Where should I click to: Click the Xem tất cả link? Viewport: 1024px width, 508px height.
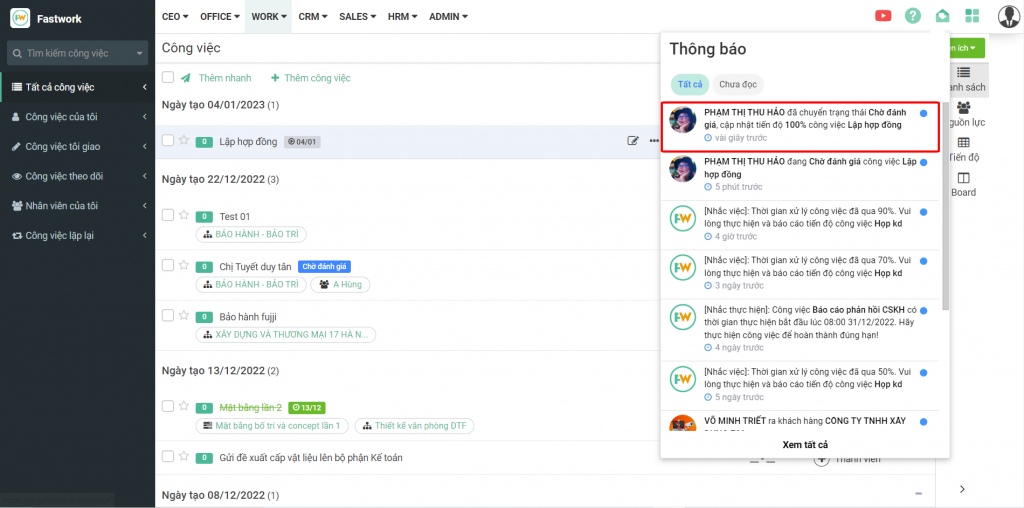click(x=804, y=444)
